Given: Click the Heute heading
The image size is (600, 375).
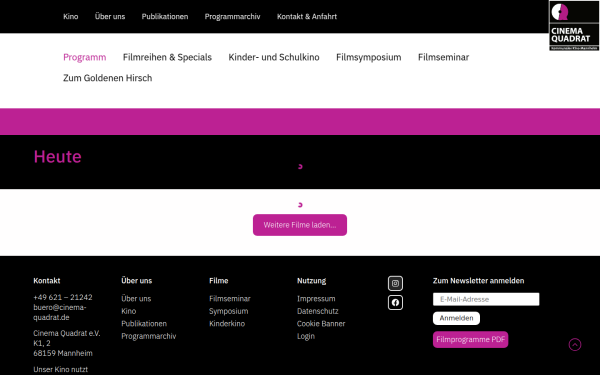Looking at the screenshot, I should coord(57,157).
